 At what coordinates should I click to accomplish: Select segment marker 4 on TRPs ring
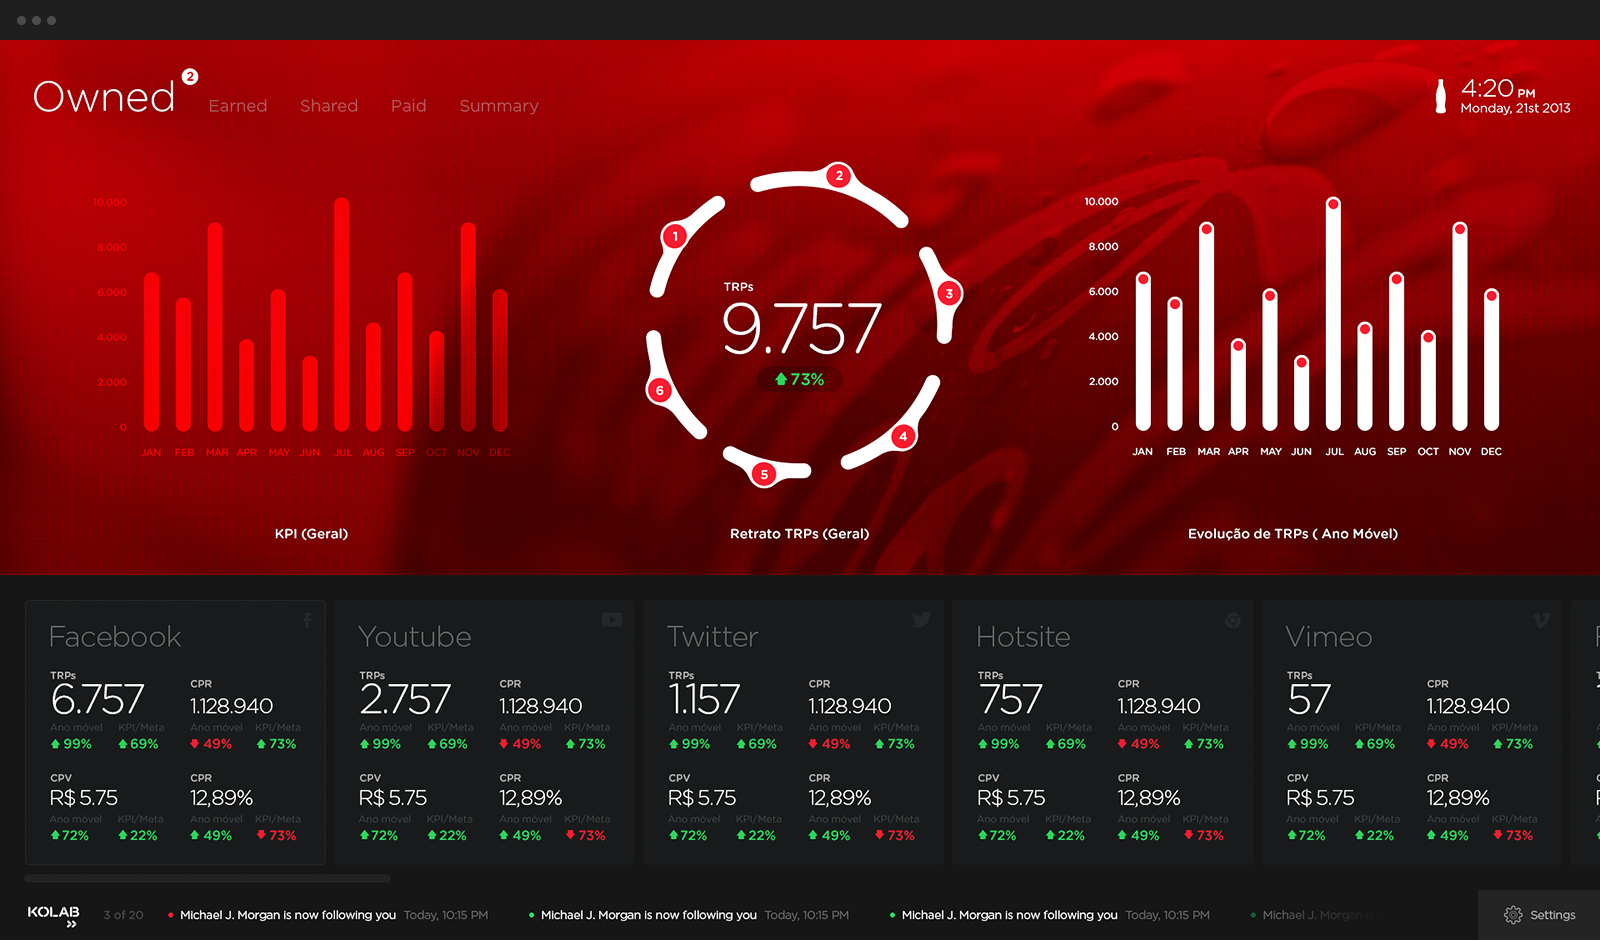903,436
